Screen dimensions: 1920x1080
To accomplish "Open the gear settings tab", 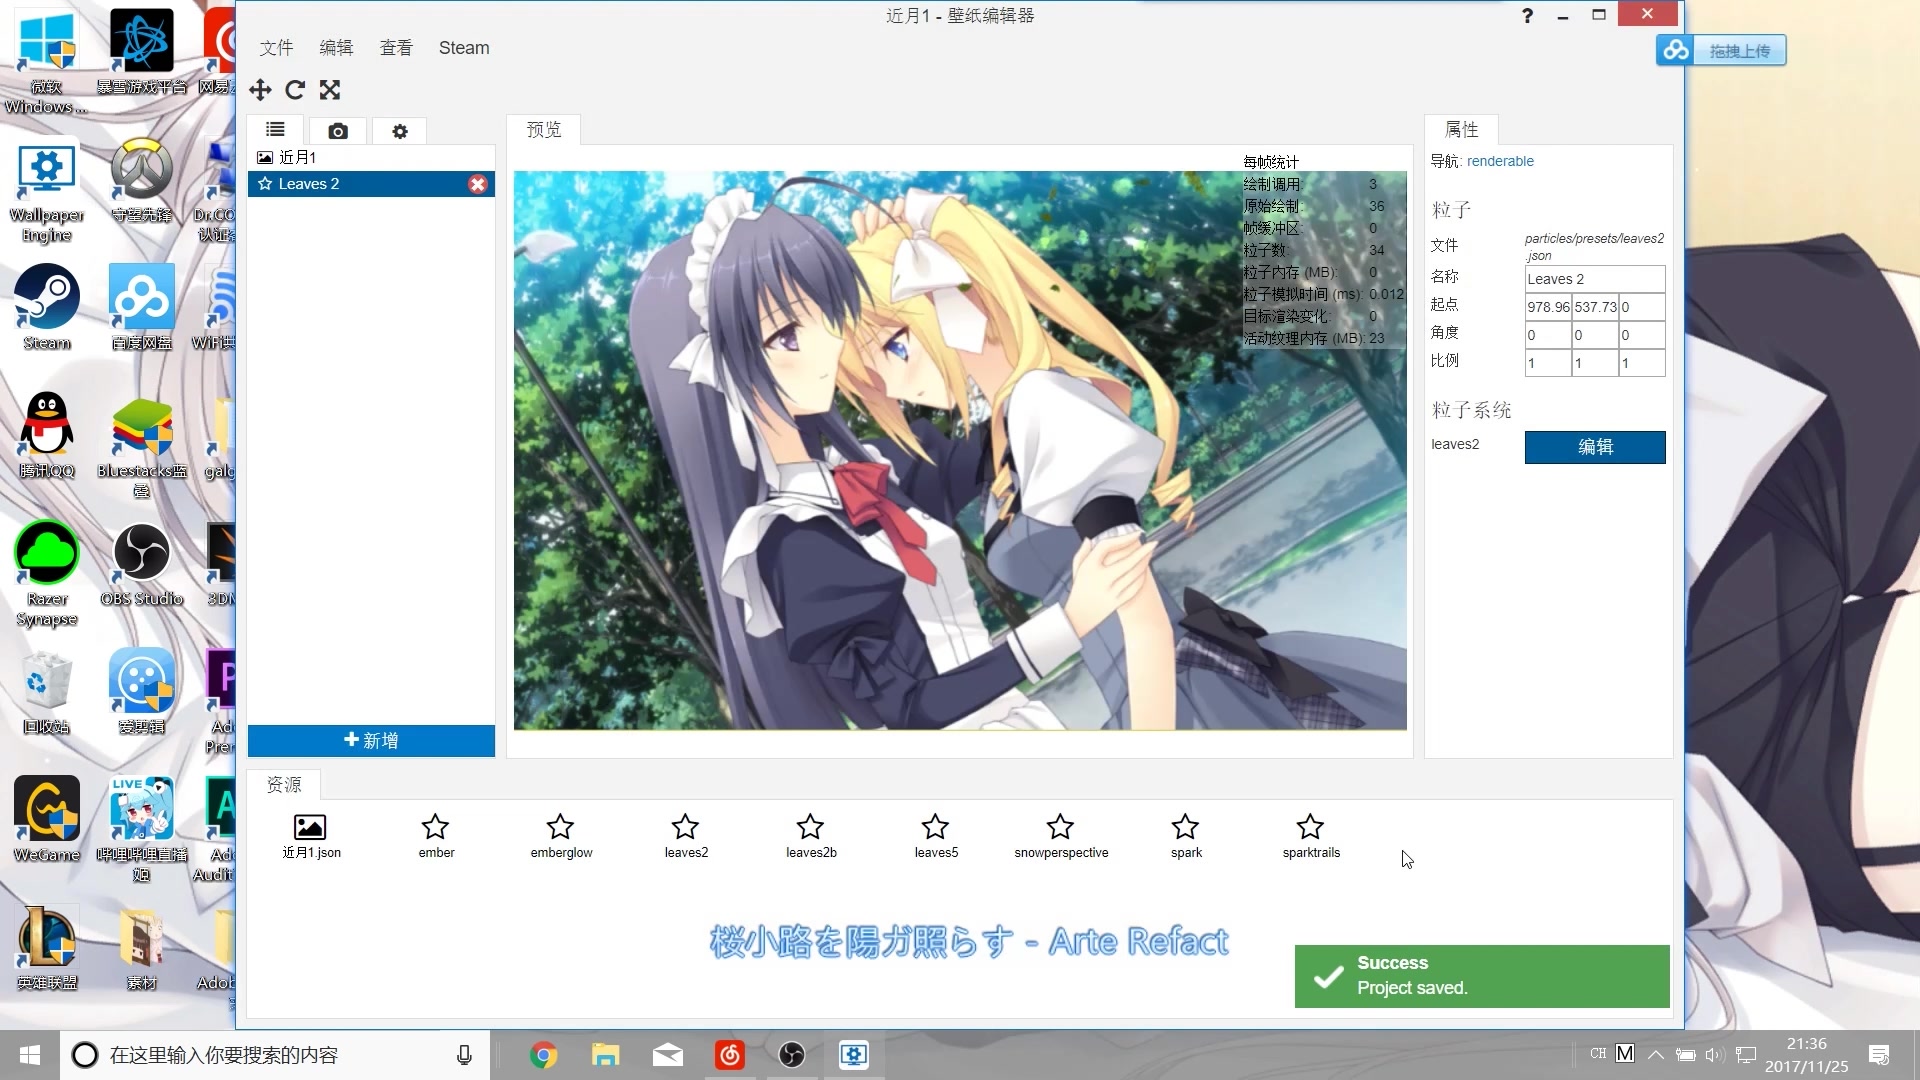I will point(400,131).
